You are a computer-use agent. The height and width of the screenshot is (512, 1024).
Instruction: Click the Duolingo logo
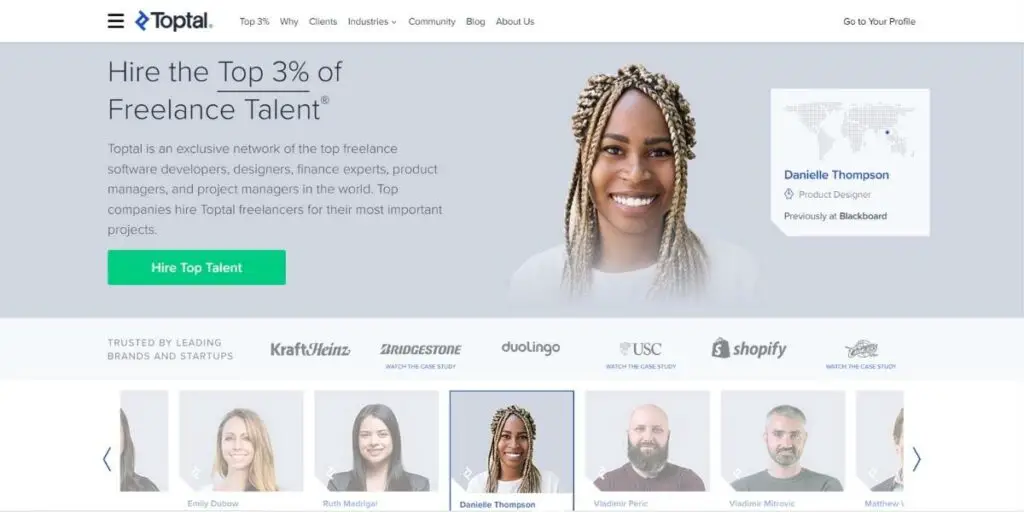(x=530, y=348)
